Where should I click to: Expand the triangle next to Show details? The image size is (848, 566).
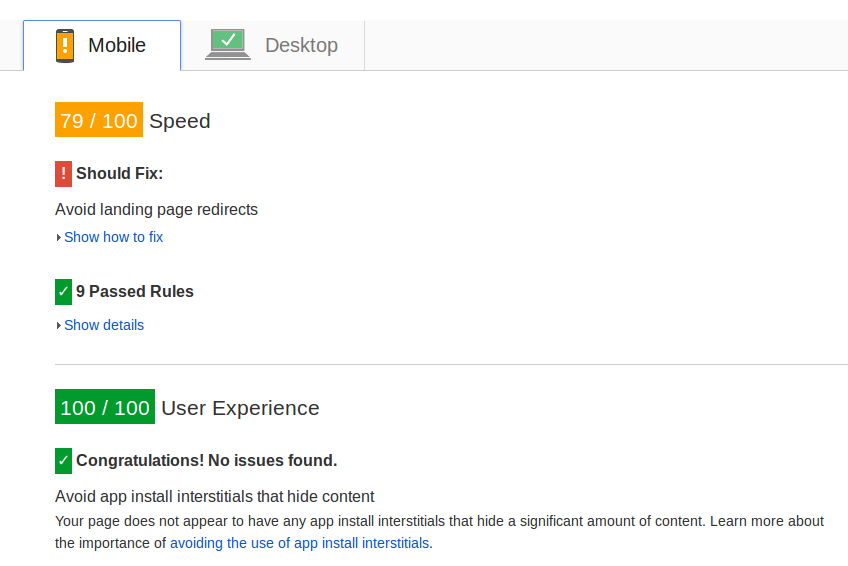click(58, 325)
